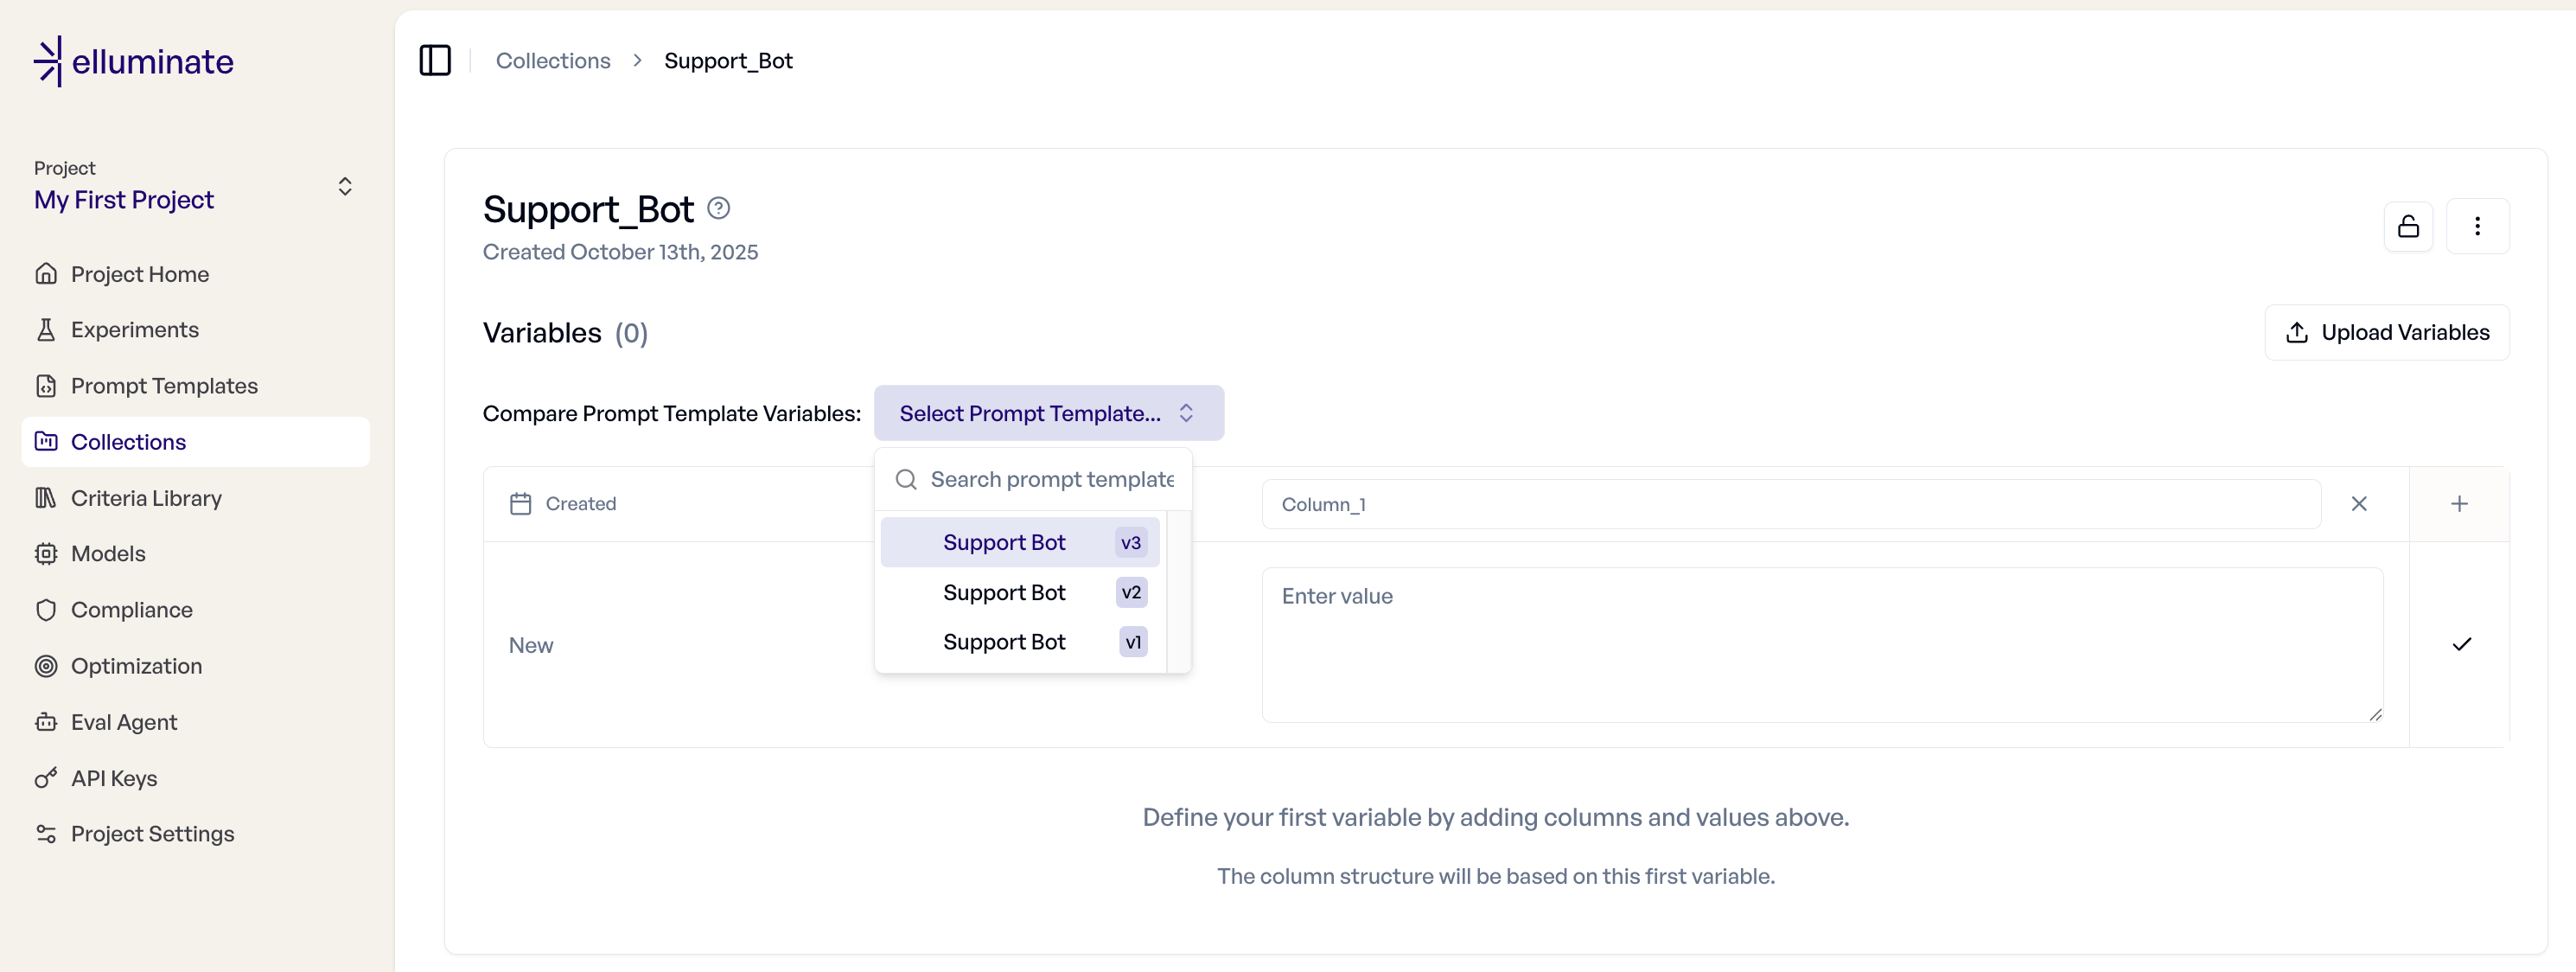Open API Keys from sidebar
The height and width of the screenshot is (972, 2576).
click(114, 778)
